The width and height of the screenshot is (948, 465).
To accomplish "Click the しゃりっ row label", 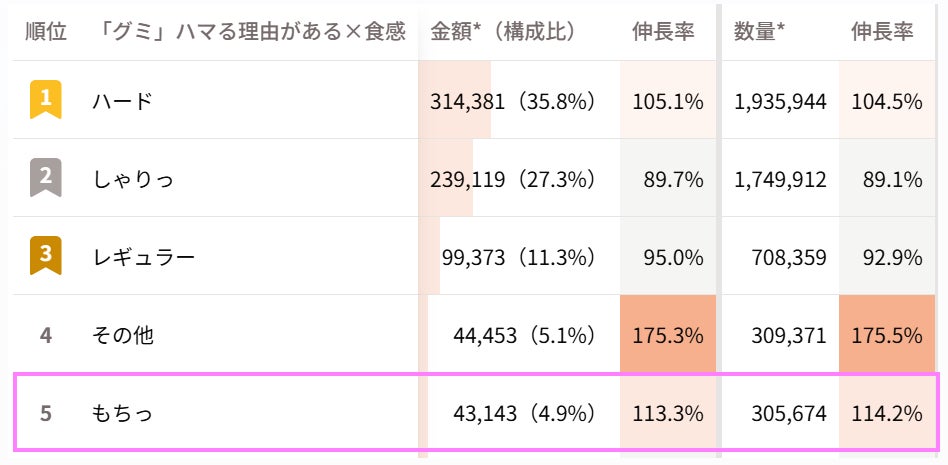I will tap(133, 180).
